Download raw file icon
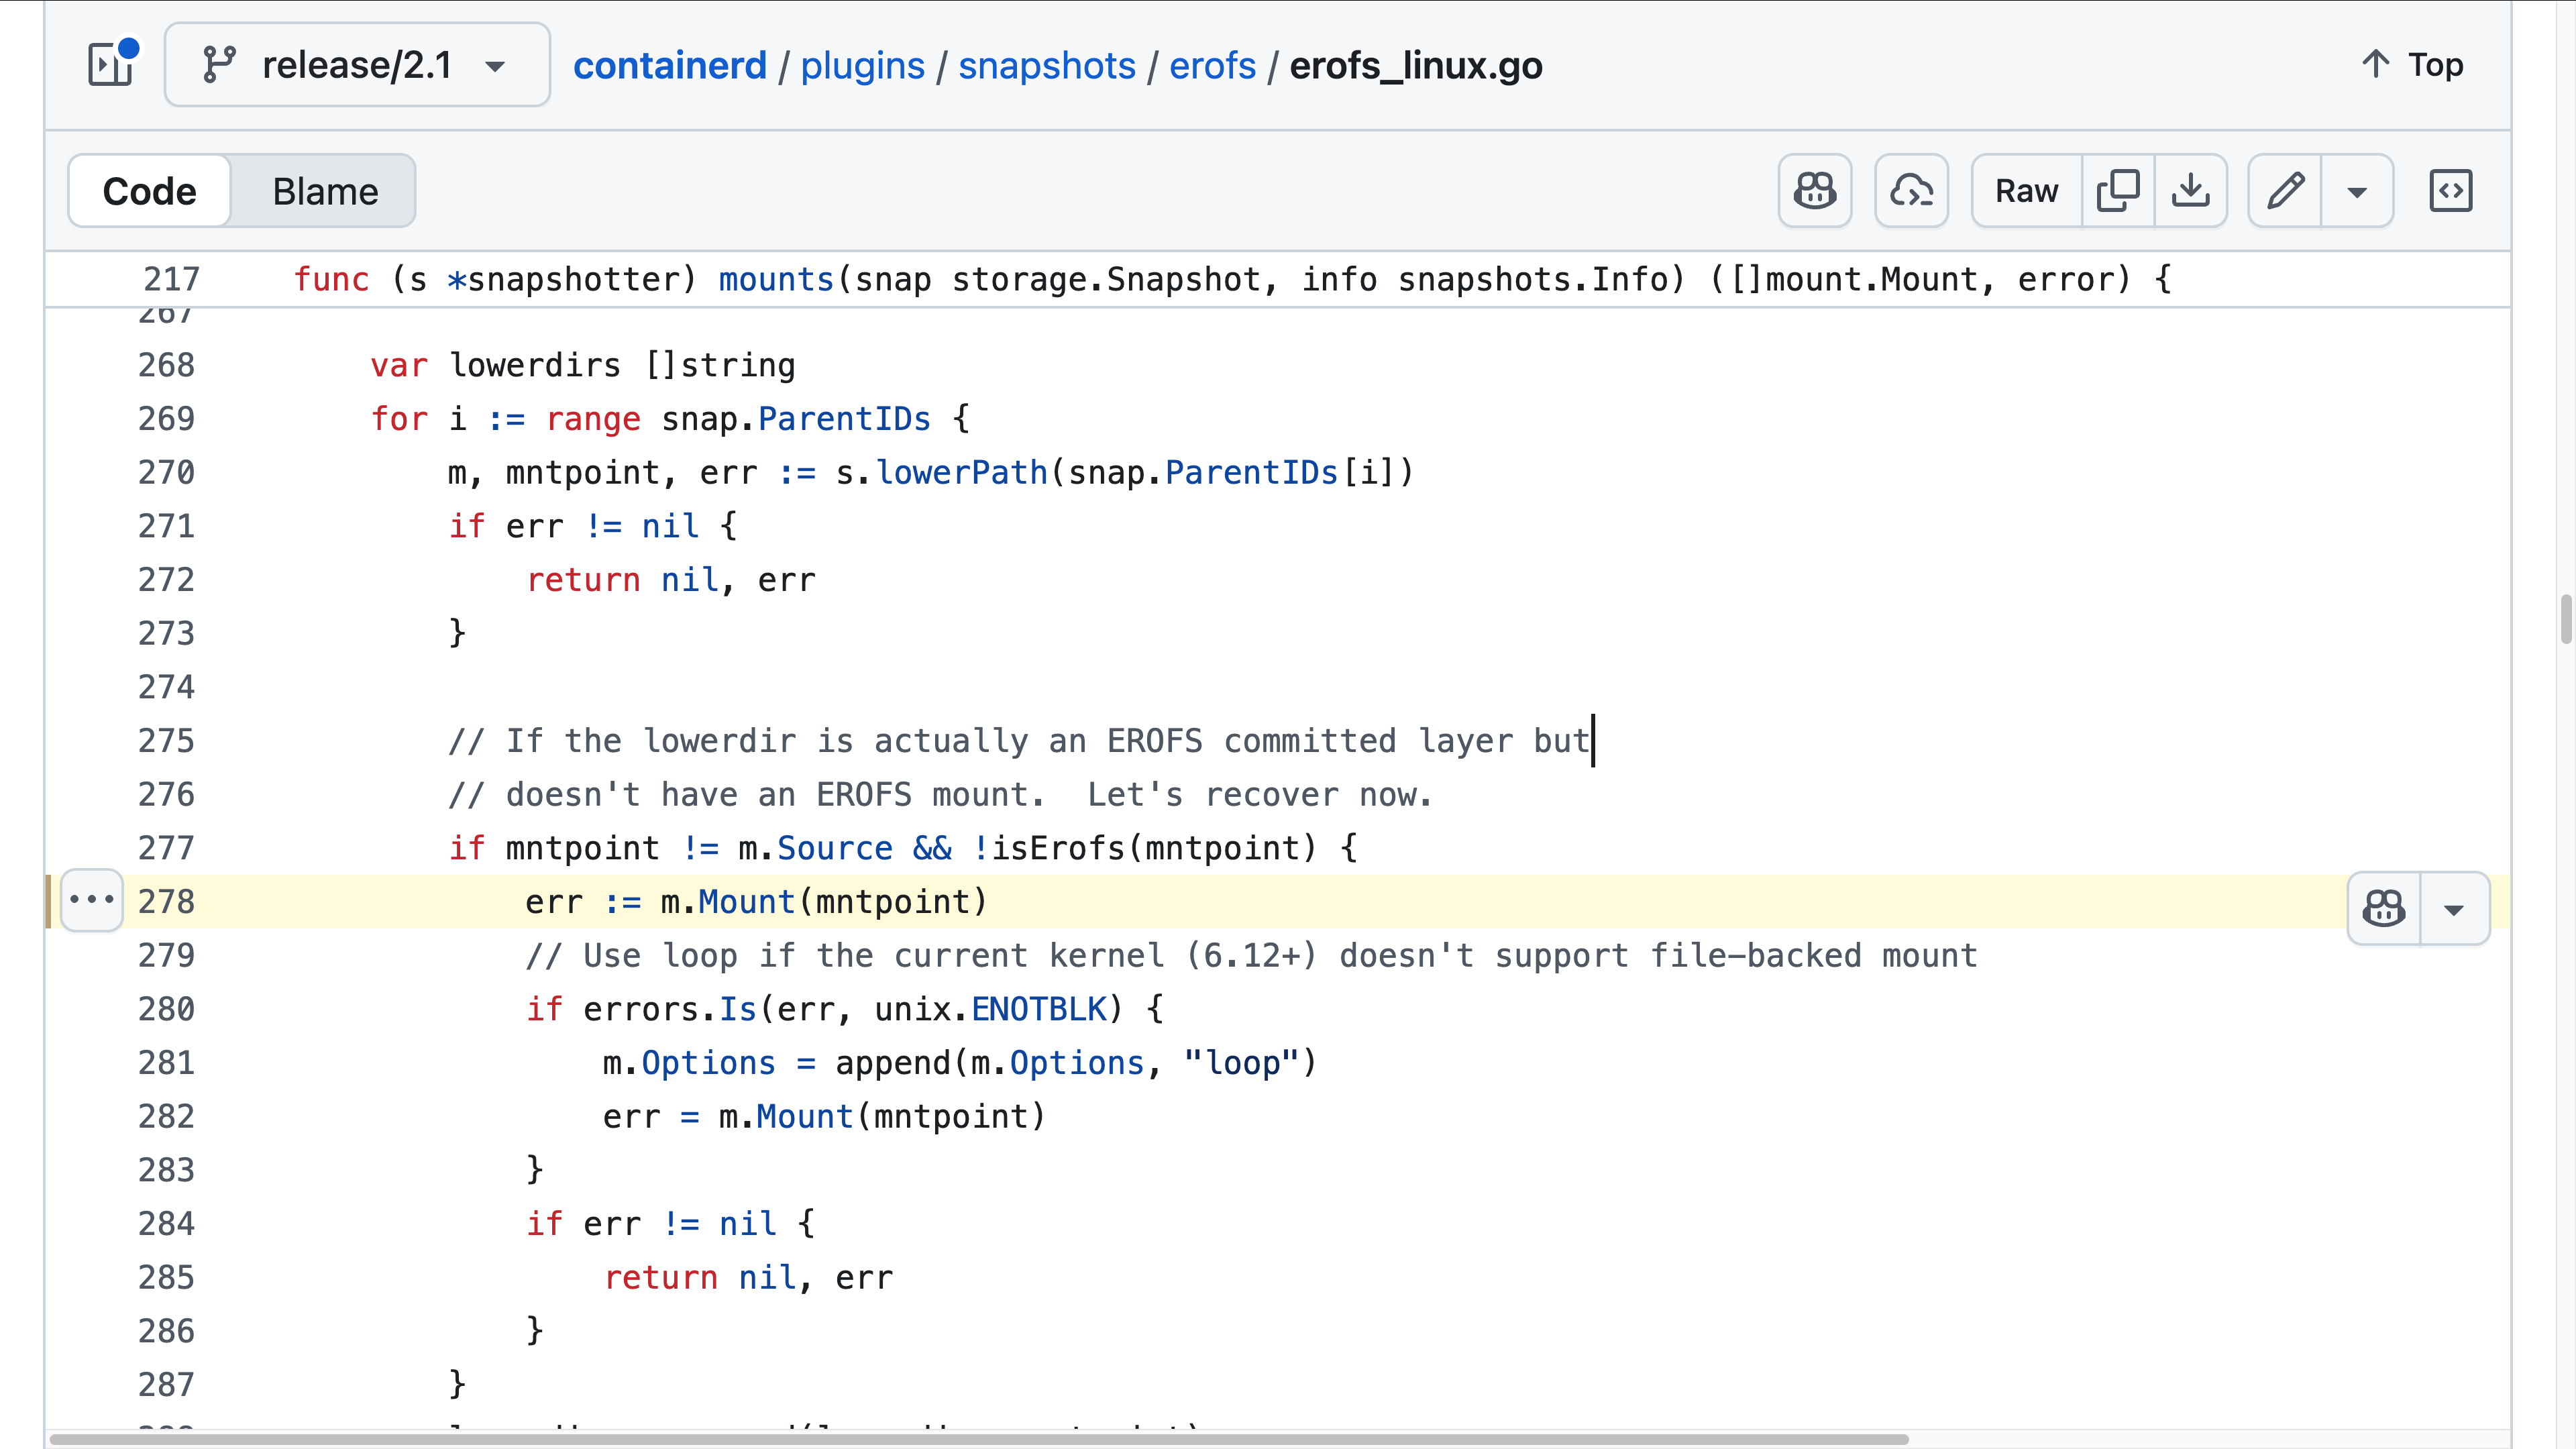Screen dimensions: 2576x1449 (x=2190, y=190)
